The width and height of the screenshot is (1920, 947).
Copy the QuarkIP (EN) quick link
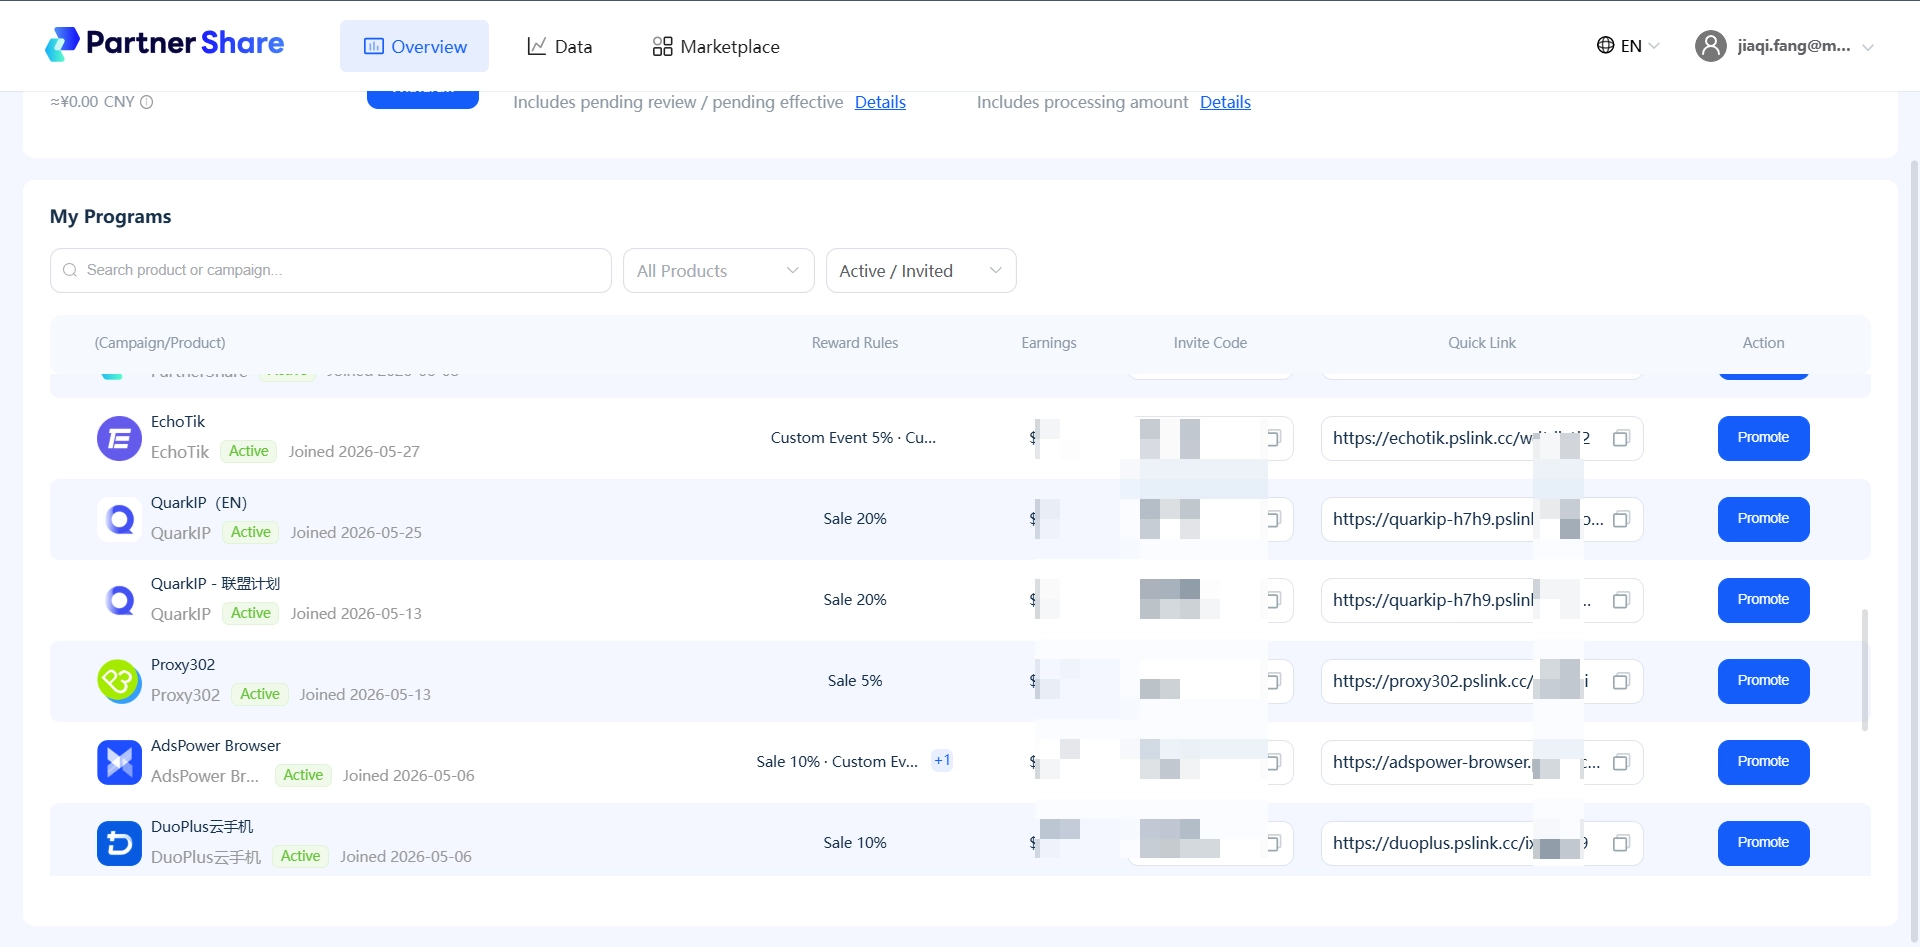point(1621,519)
